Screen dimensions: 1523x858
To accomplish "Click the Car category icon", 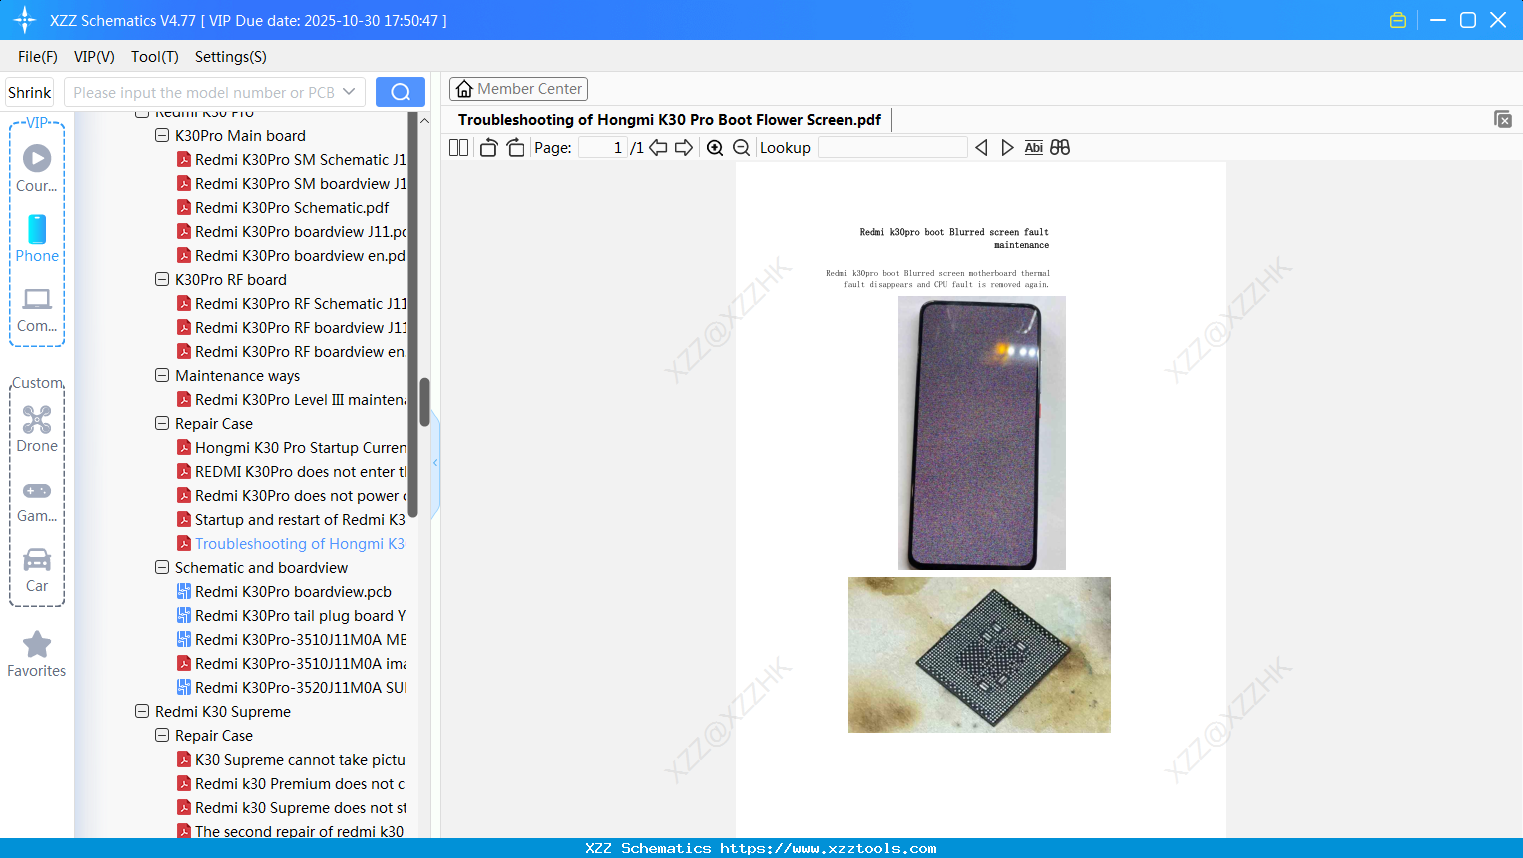I will [x=37, y=562].
